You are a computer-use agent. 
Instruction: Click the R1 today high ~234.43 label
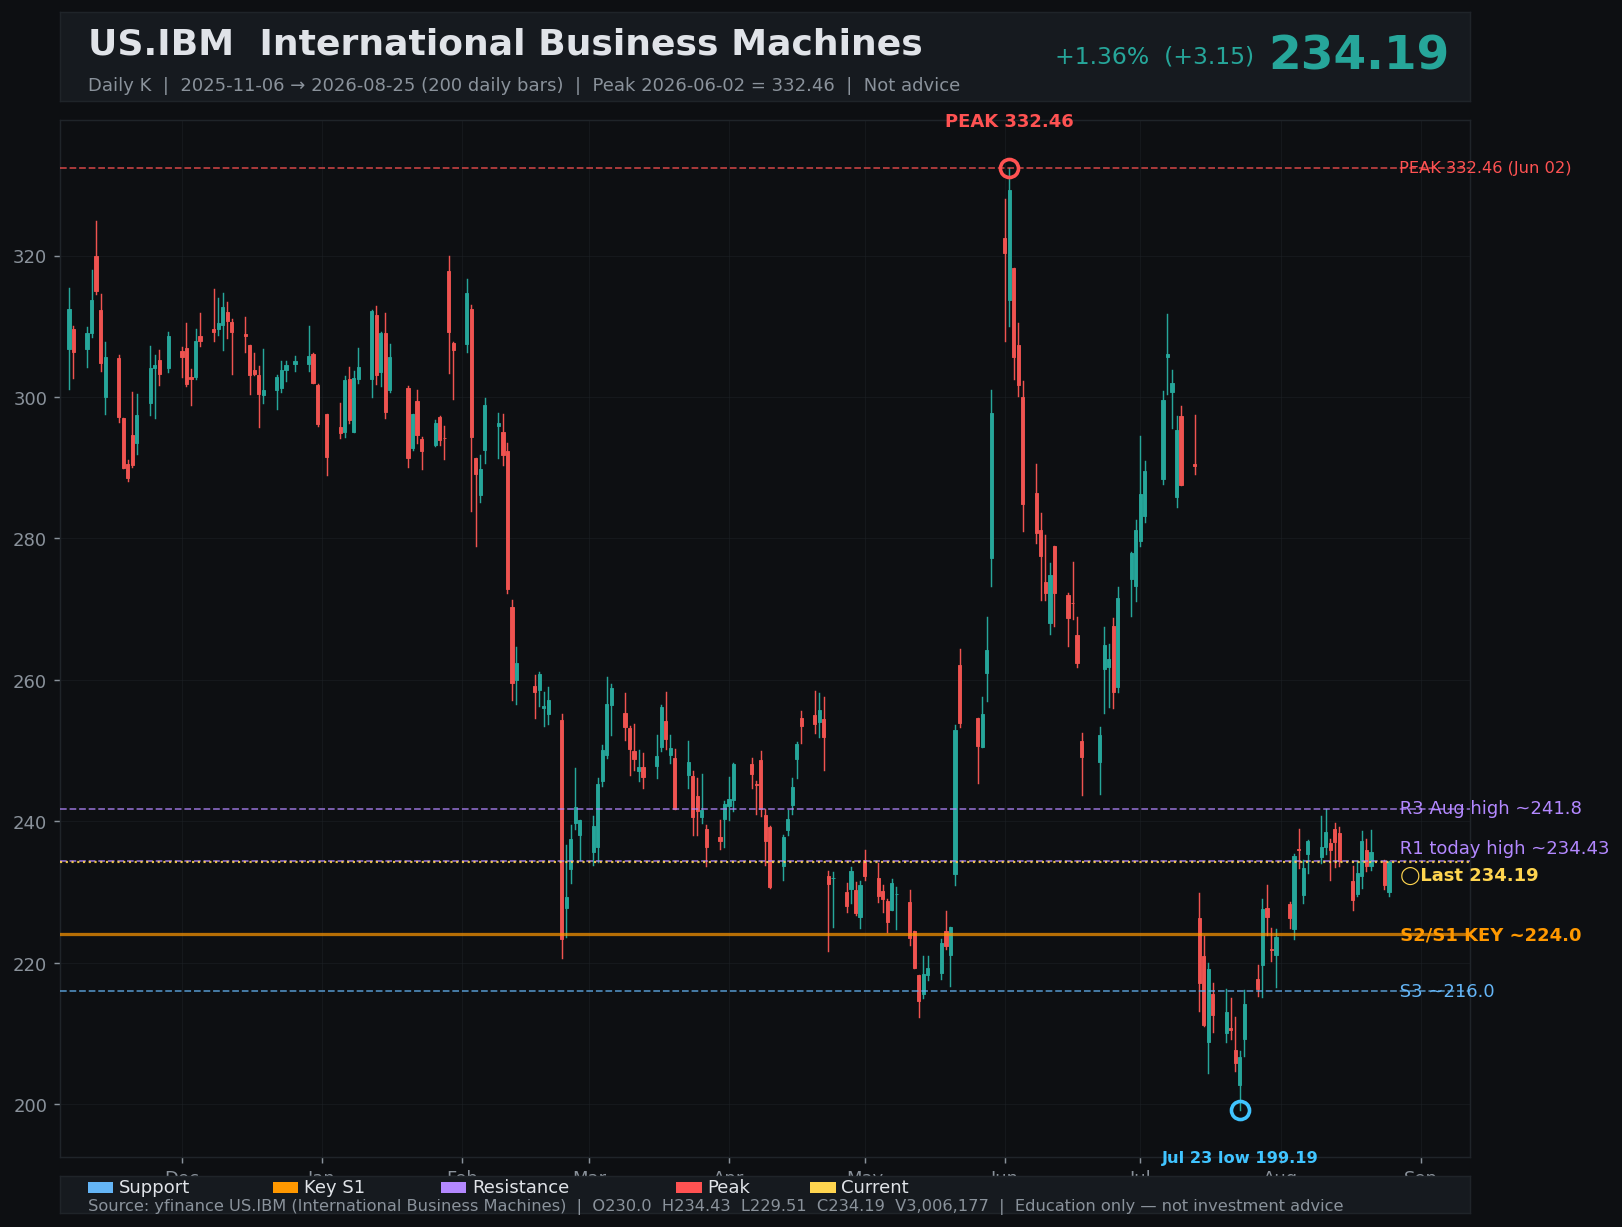click(x=1504, y=848)
